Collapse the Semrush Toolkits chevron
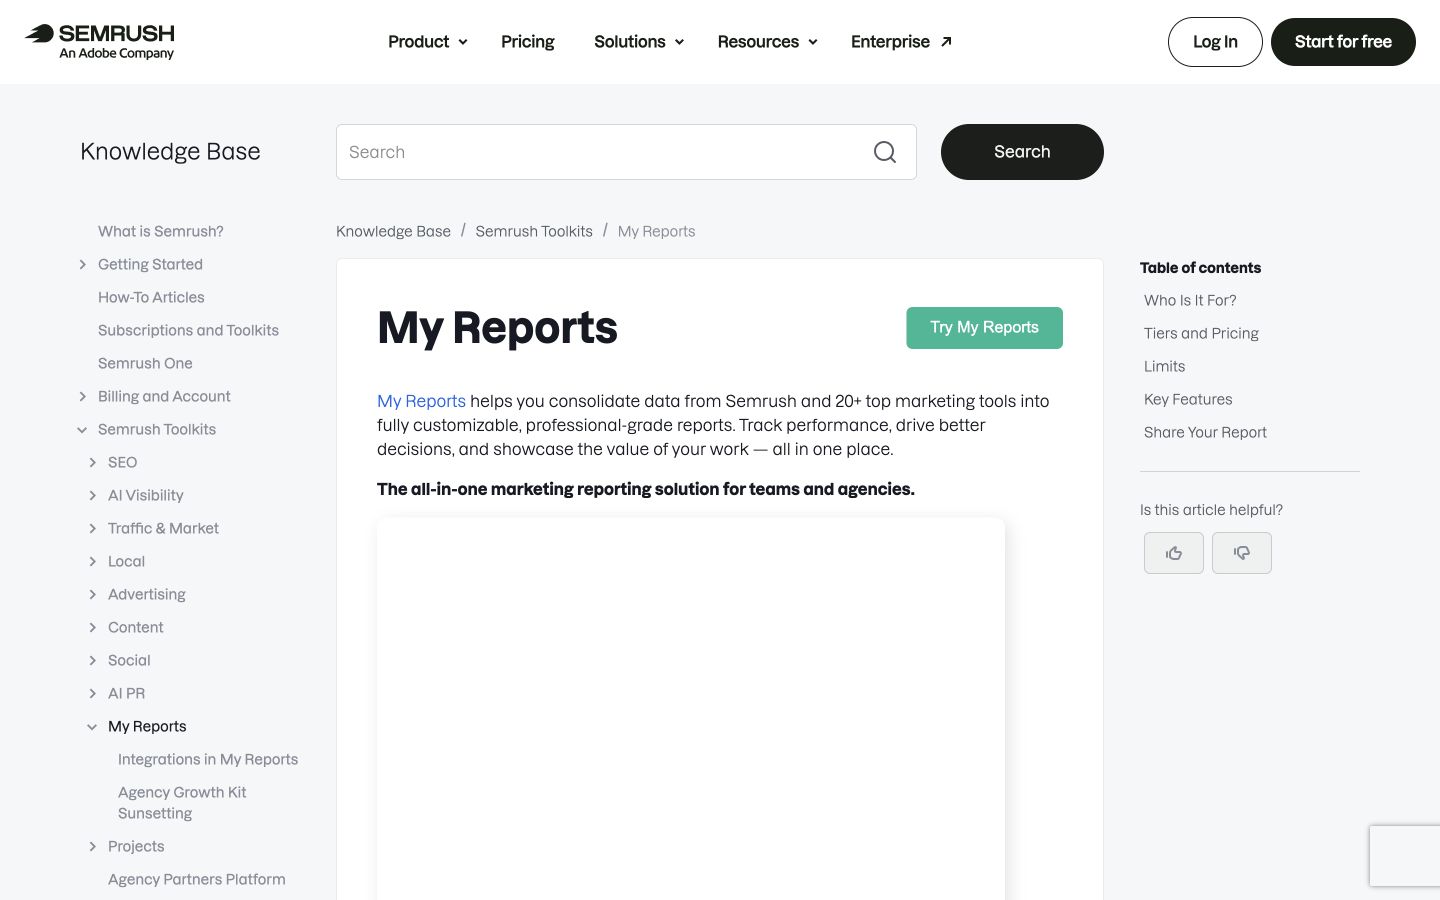Image resolution: width=1440 pixels, height=900 pixels. 83,429
